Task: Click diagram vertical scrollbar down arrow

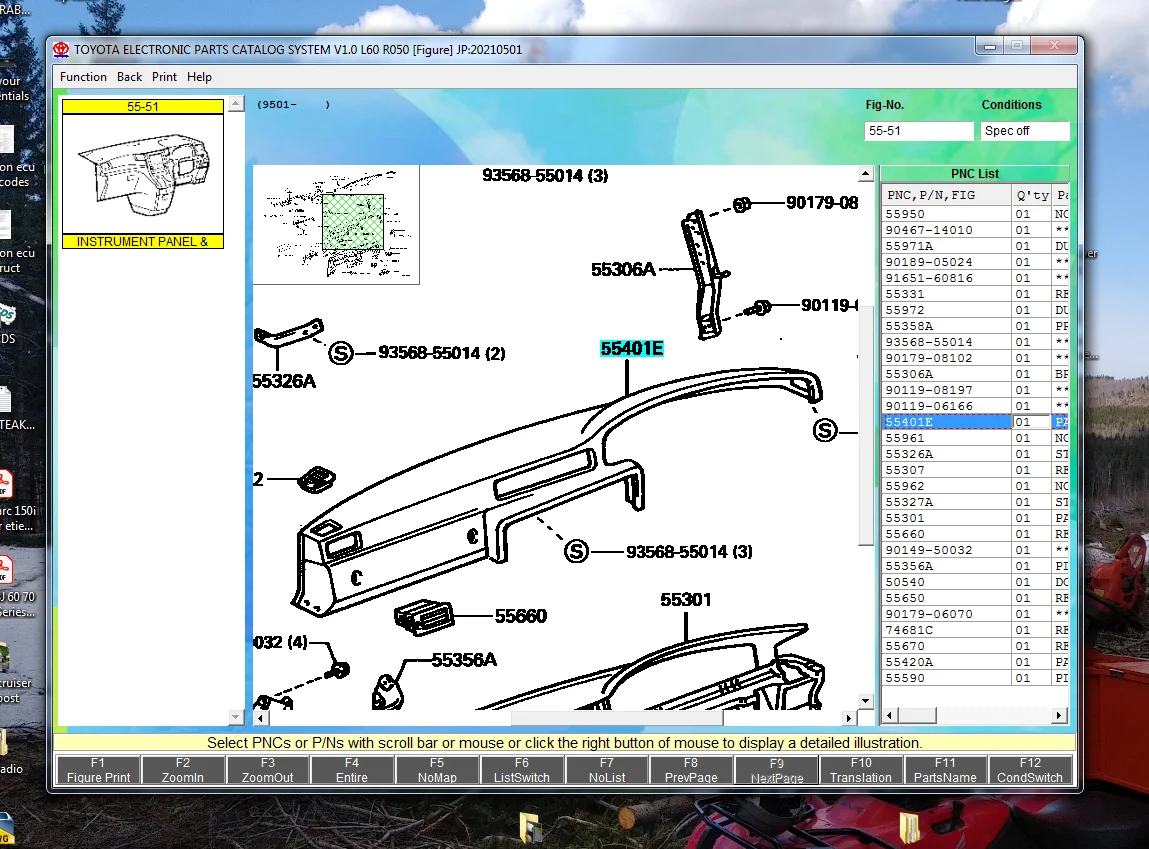Action: point(866,701)
